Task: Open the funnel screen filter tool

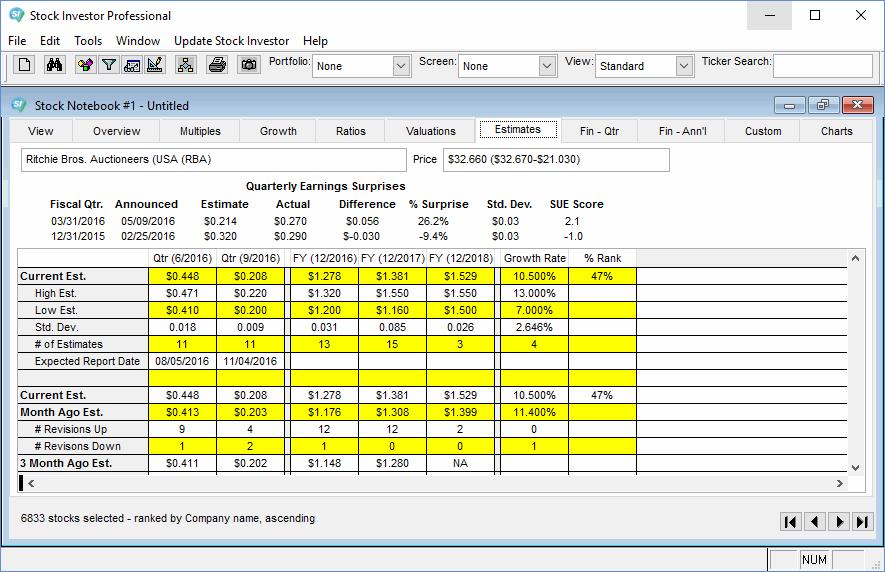Action: point(108,65)
